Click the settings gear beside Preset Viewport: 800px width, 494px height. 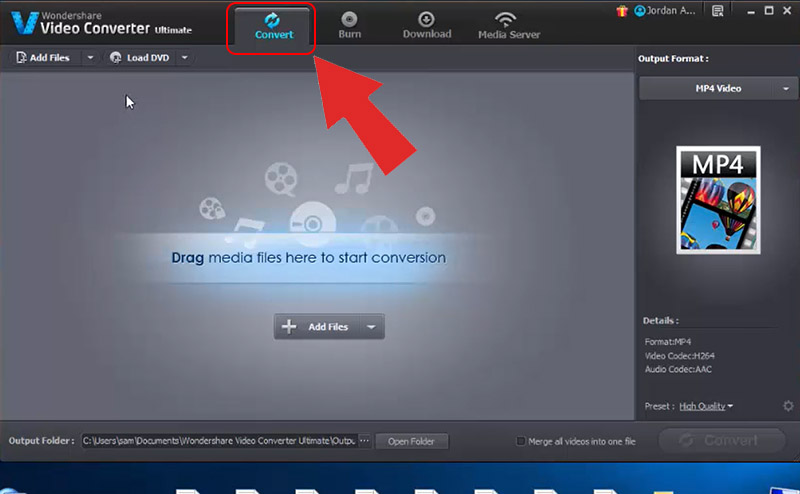[x=788, y=406]
